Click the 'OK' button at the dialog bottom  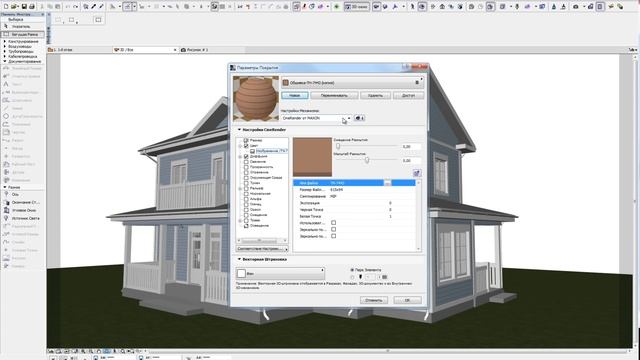(x=407, y=300)
